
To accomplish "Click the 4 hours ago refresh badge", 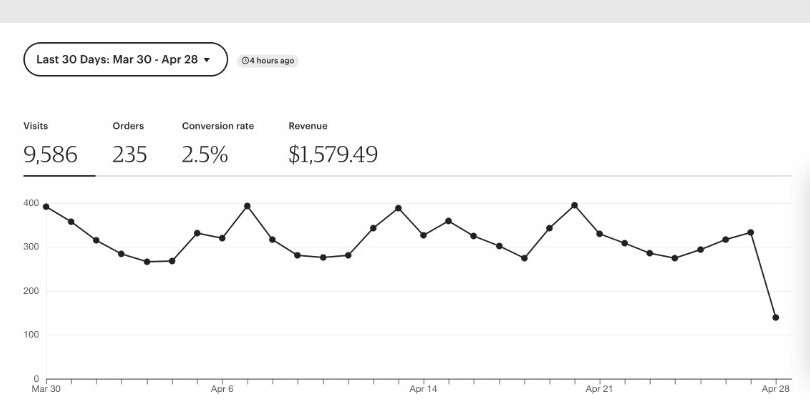I will tap(269, 61).
